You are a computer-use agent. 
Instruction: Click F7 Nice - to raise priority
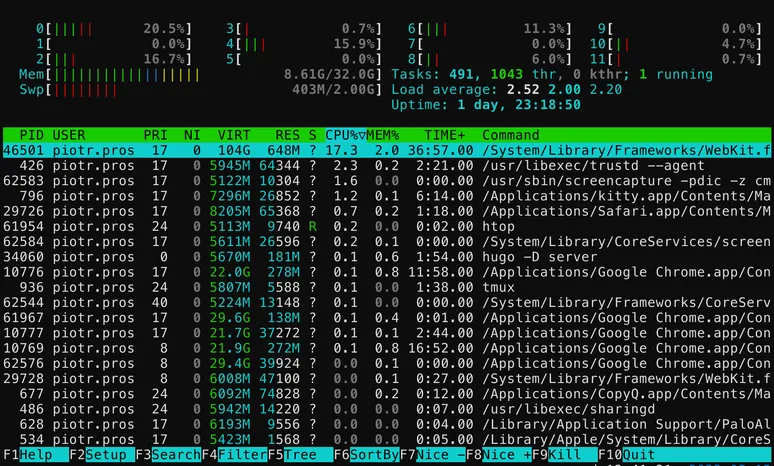[x=432, y=455]
